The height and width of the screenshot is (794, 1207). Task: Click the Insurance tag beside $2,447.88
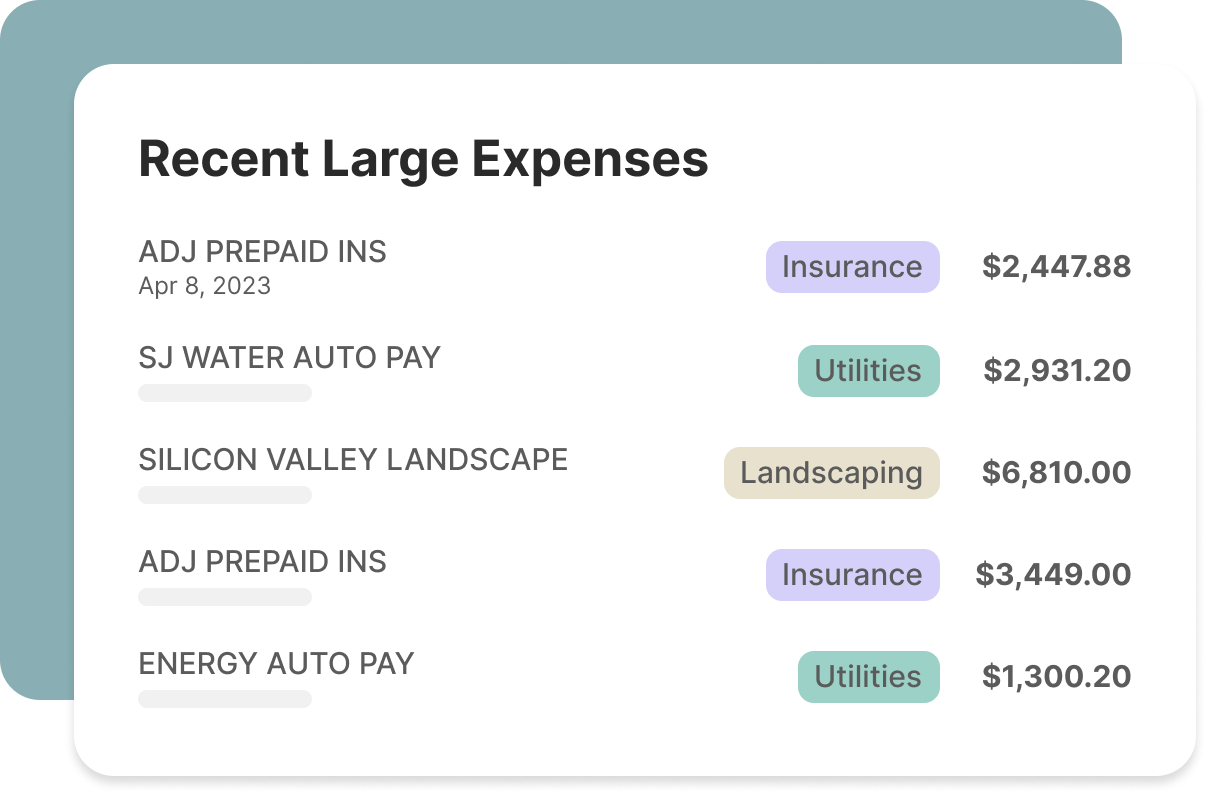[852, 267]
